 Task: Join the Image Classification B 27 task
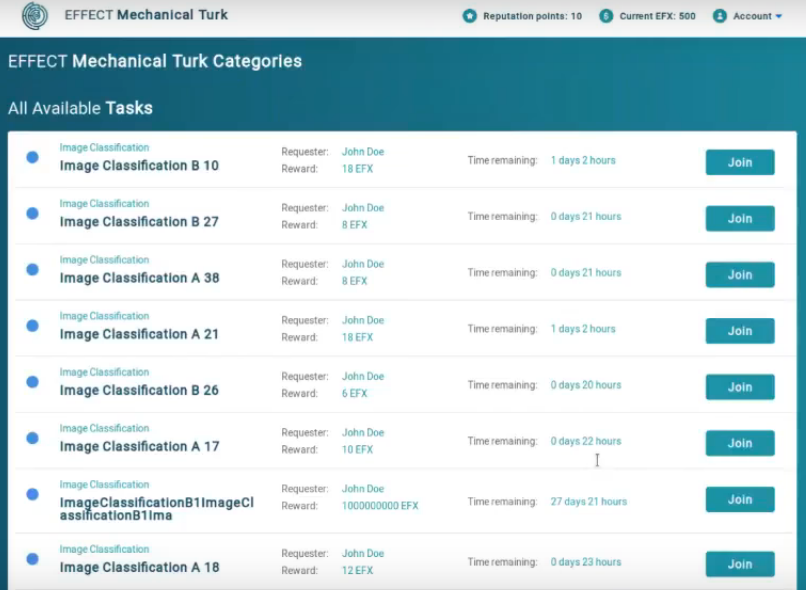740,218
